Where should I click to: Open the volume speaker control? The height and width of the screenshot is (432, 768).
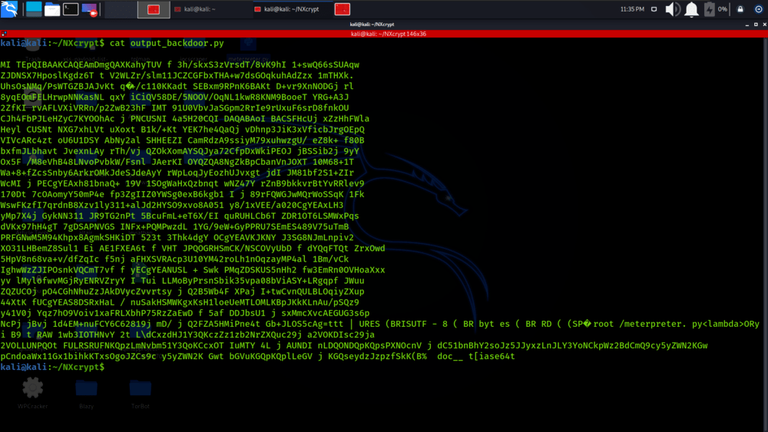point(672,9)
